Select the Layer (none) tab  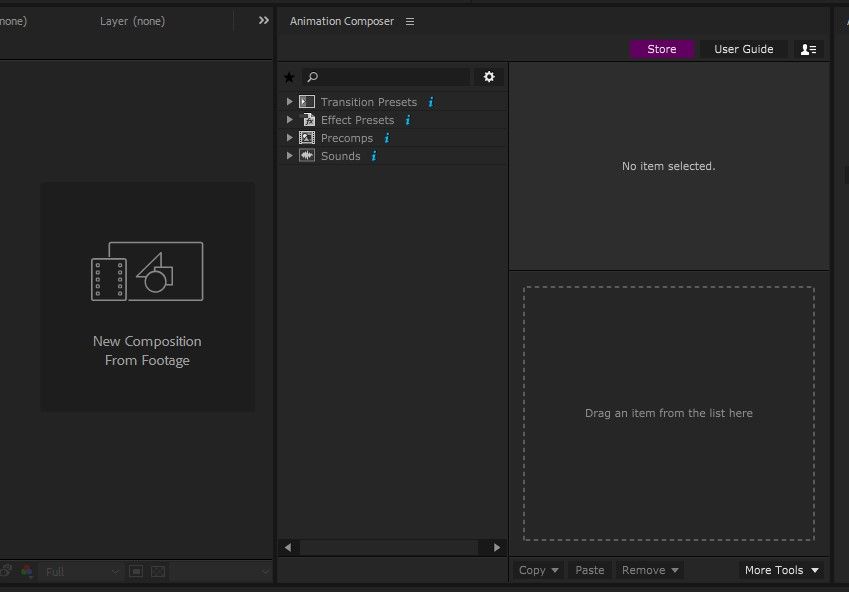[x=132, y=21]
